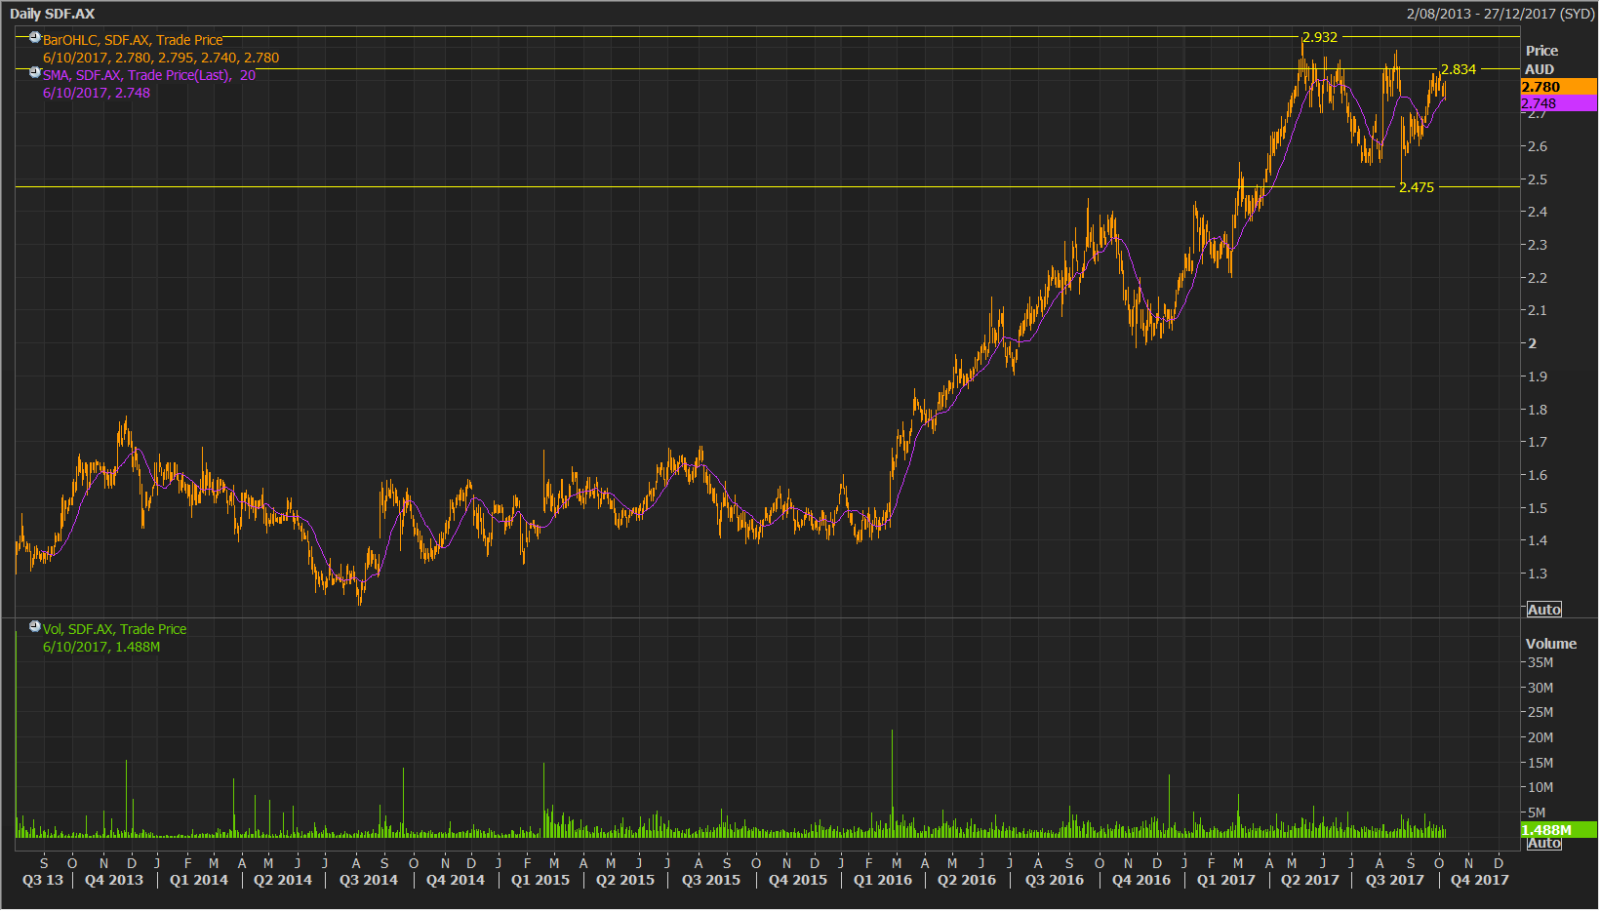Viewport: 1600px width, 911px height.
Task: Click the Q2 2014 label on the time axis
Action: click(x=283, y=881)
